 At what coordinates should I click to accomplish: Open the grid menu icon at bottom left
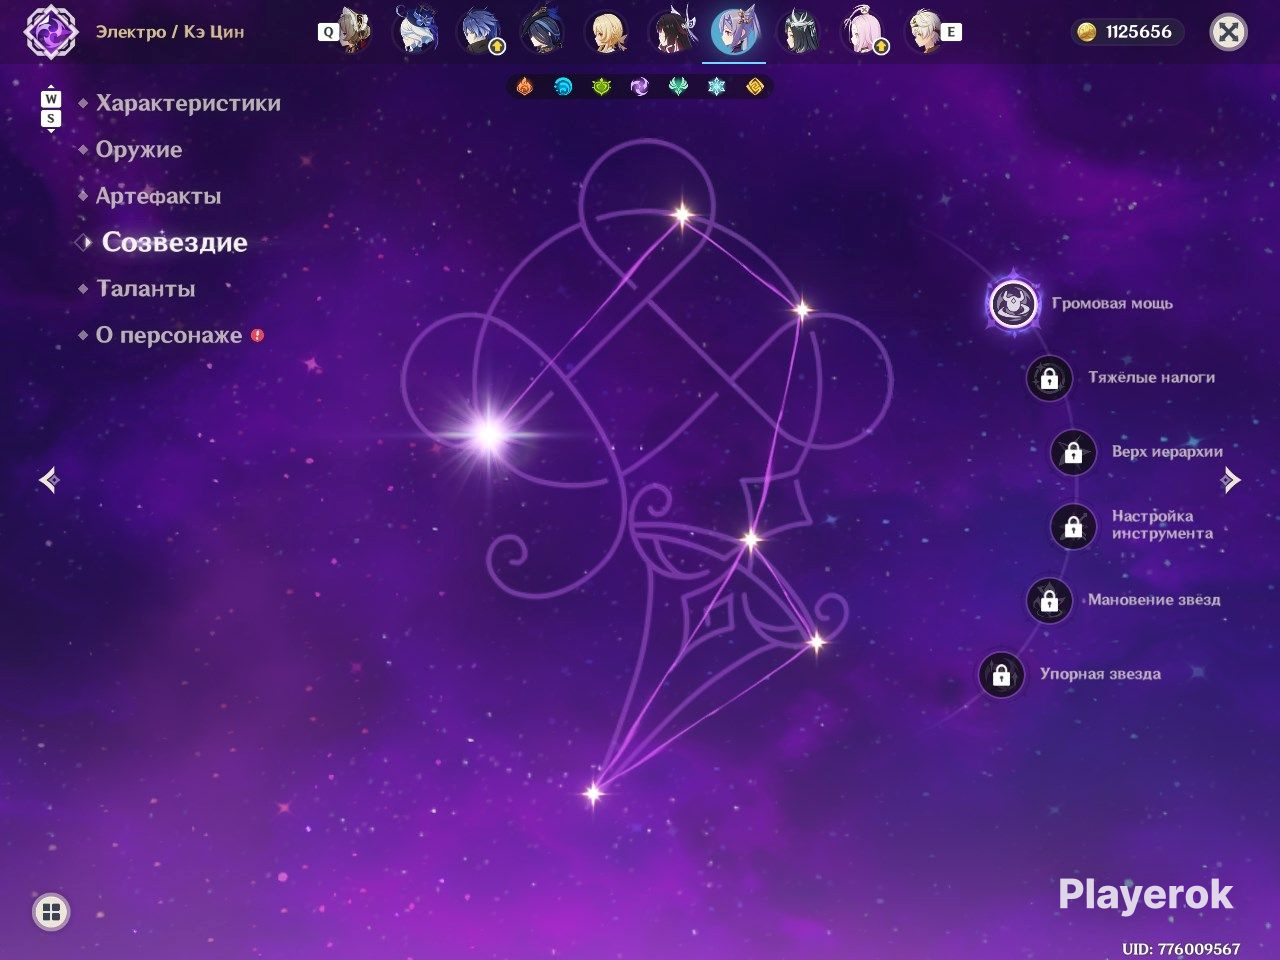tap(51, 911)
